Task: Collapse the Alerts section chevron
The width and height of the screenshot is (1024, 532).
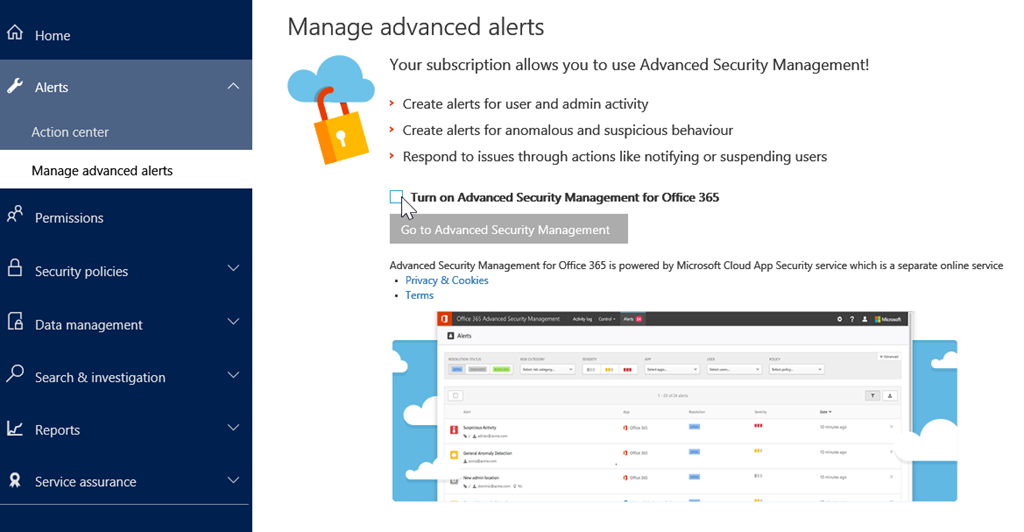Action: point(233,87)
